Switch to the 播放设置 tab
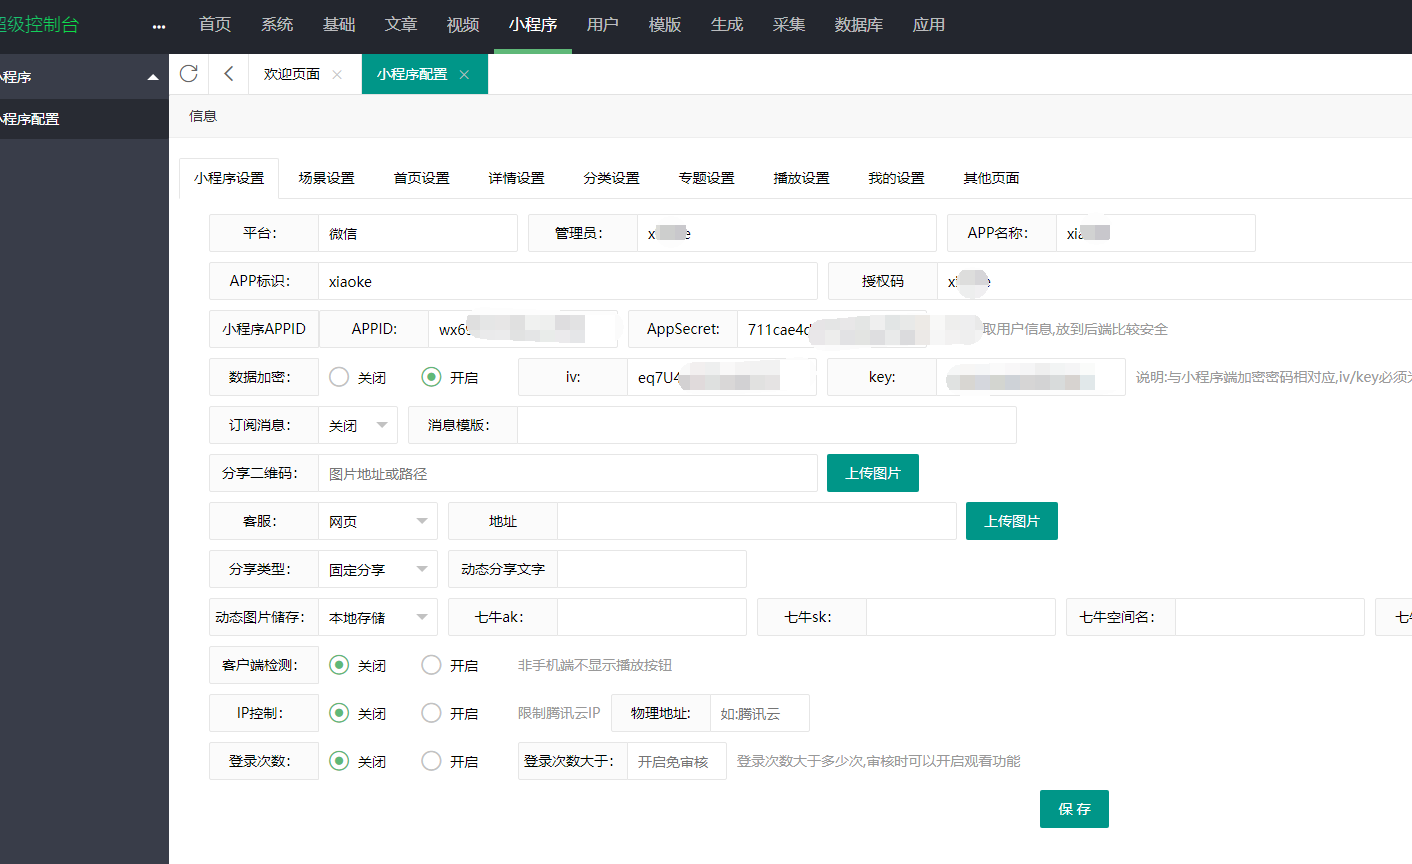1412x864 pixels. 801,177
